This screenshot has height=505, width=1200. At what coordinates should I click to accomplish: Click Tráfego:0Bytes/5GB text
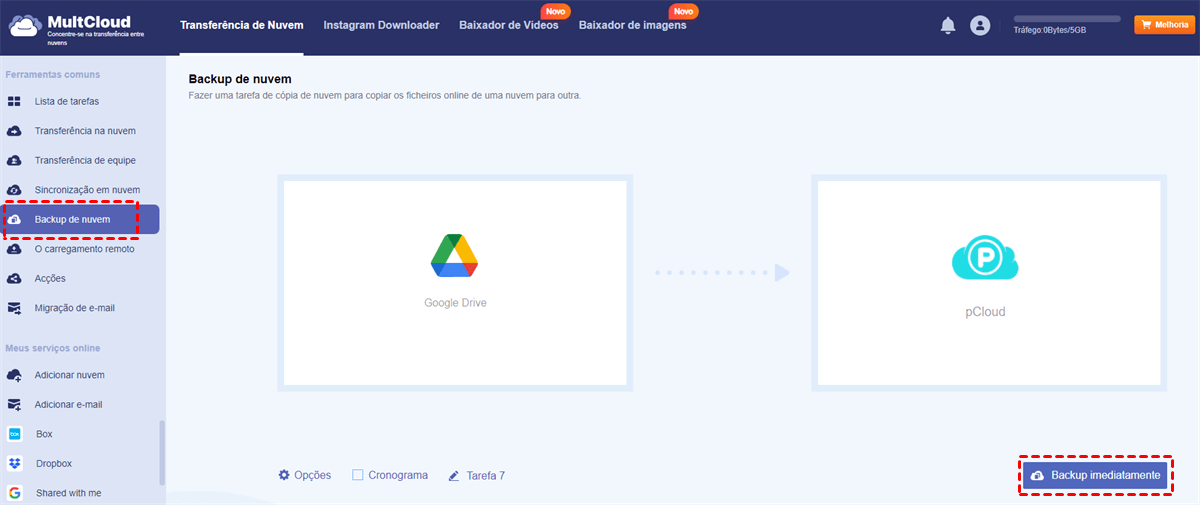tap(1050, 30)
